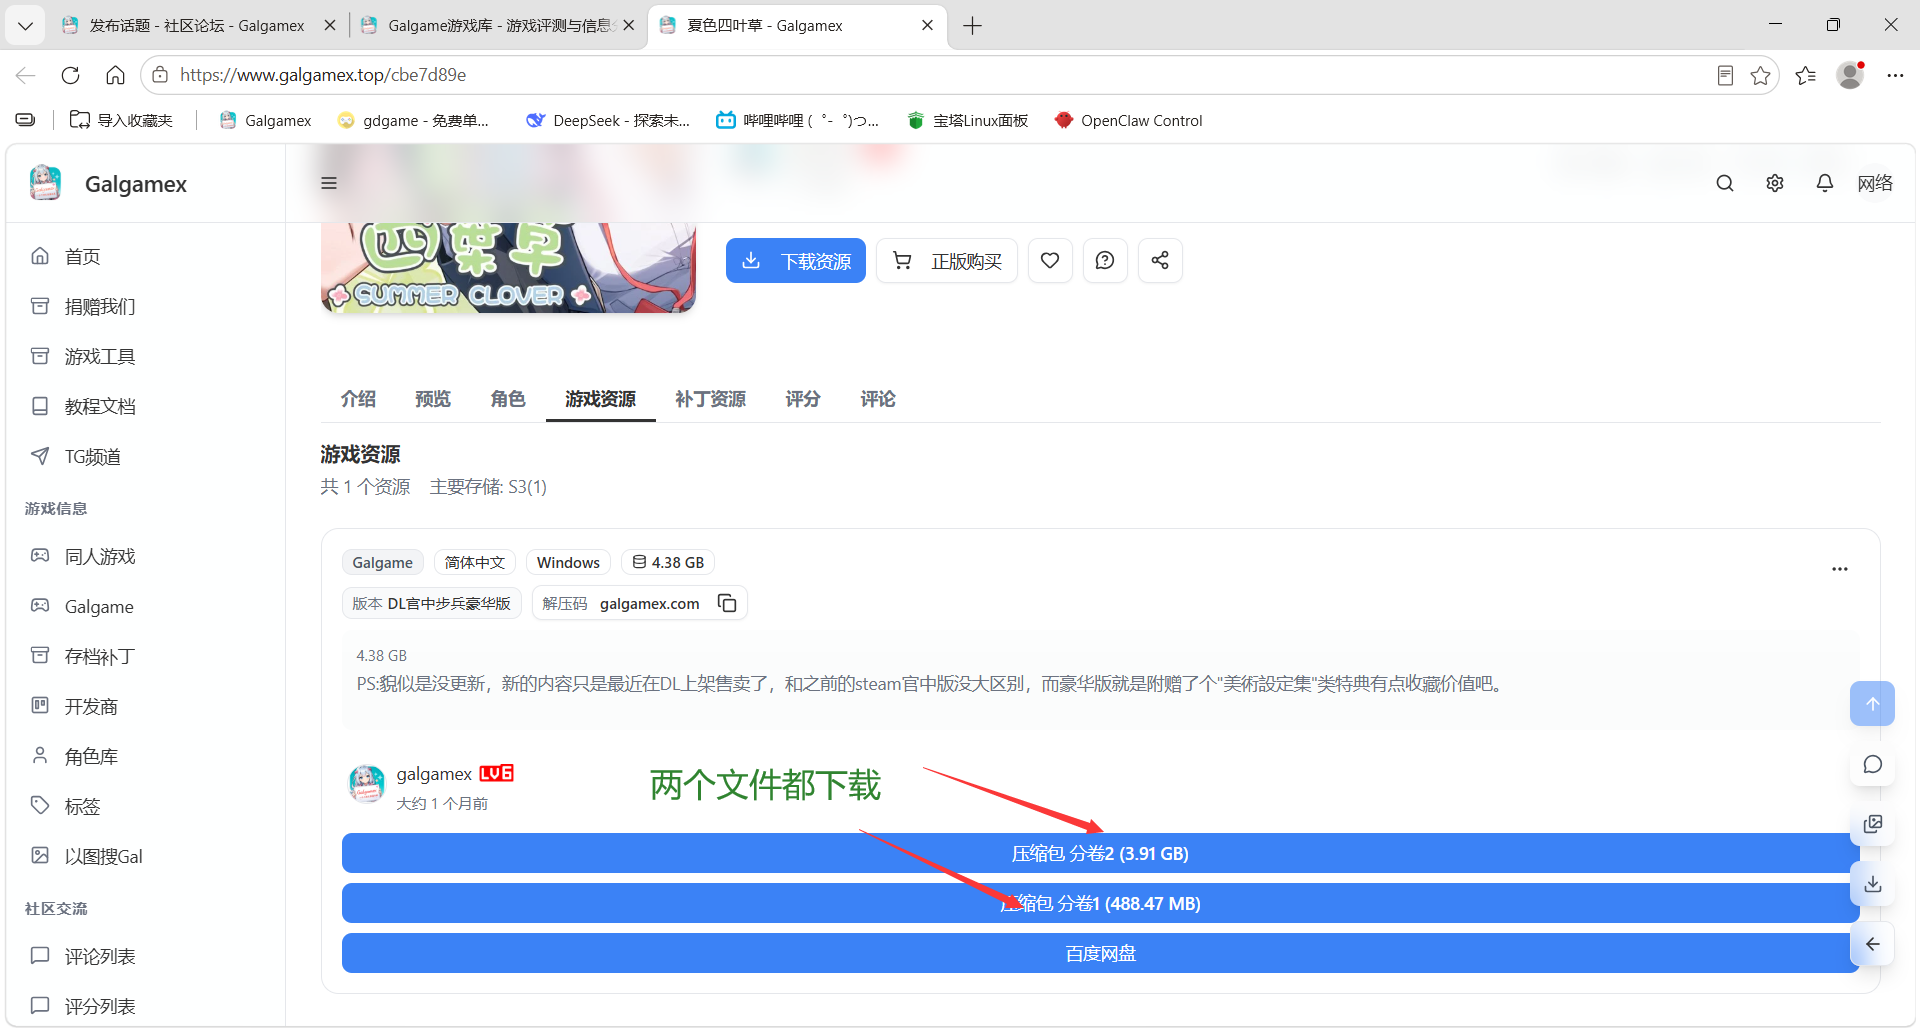Open the 百度网盘 download link
Screen dimensions: 1920x1030
pyautogui.click(x=1100, y=953)
